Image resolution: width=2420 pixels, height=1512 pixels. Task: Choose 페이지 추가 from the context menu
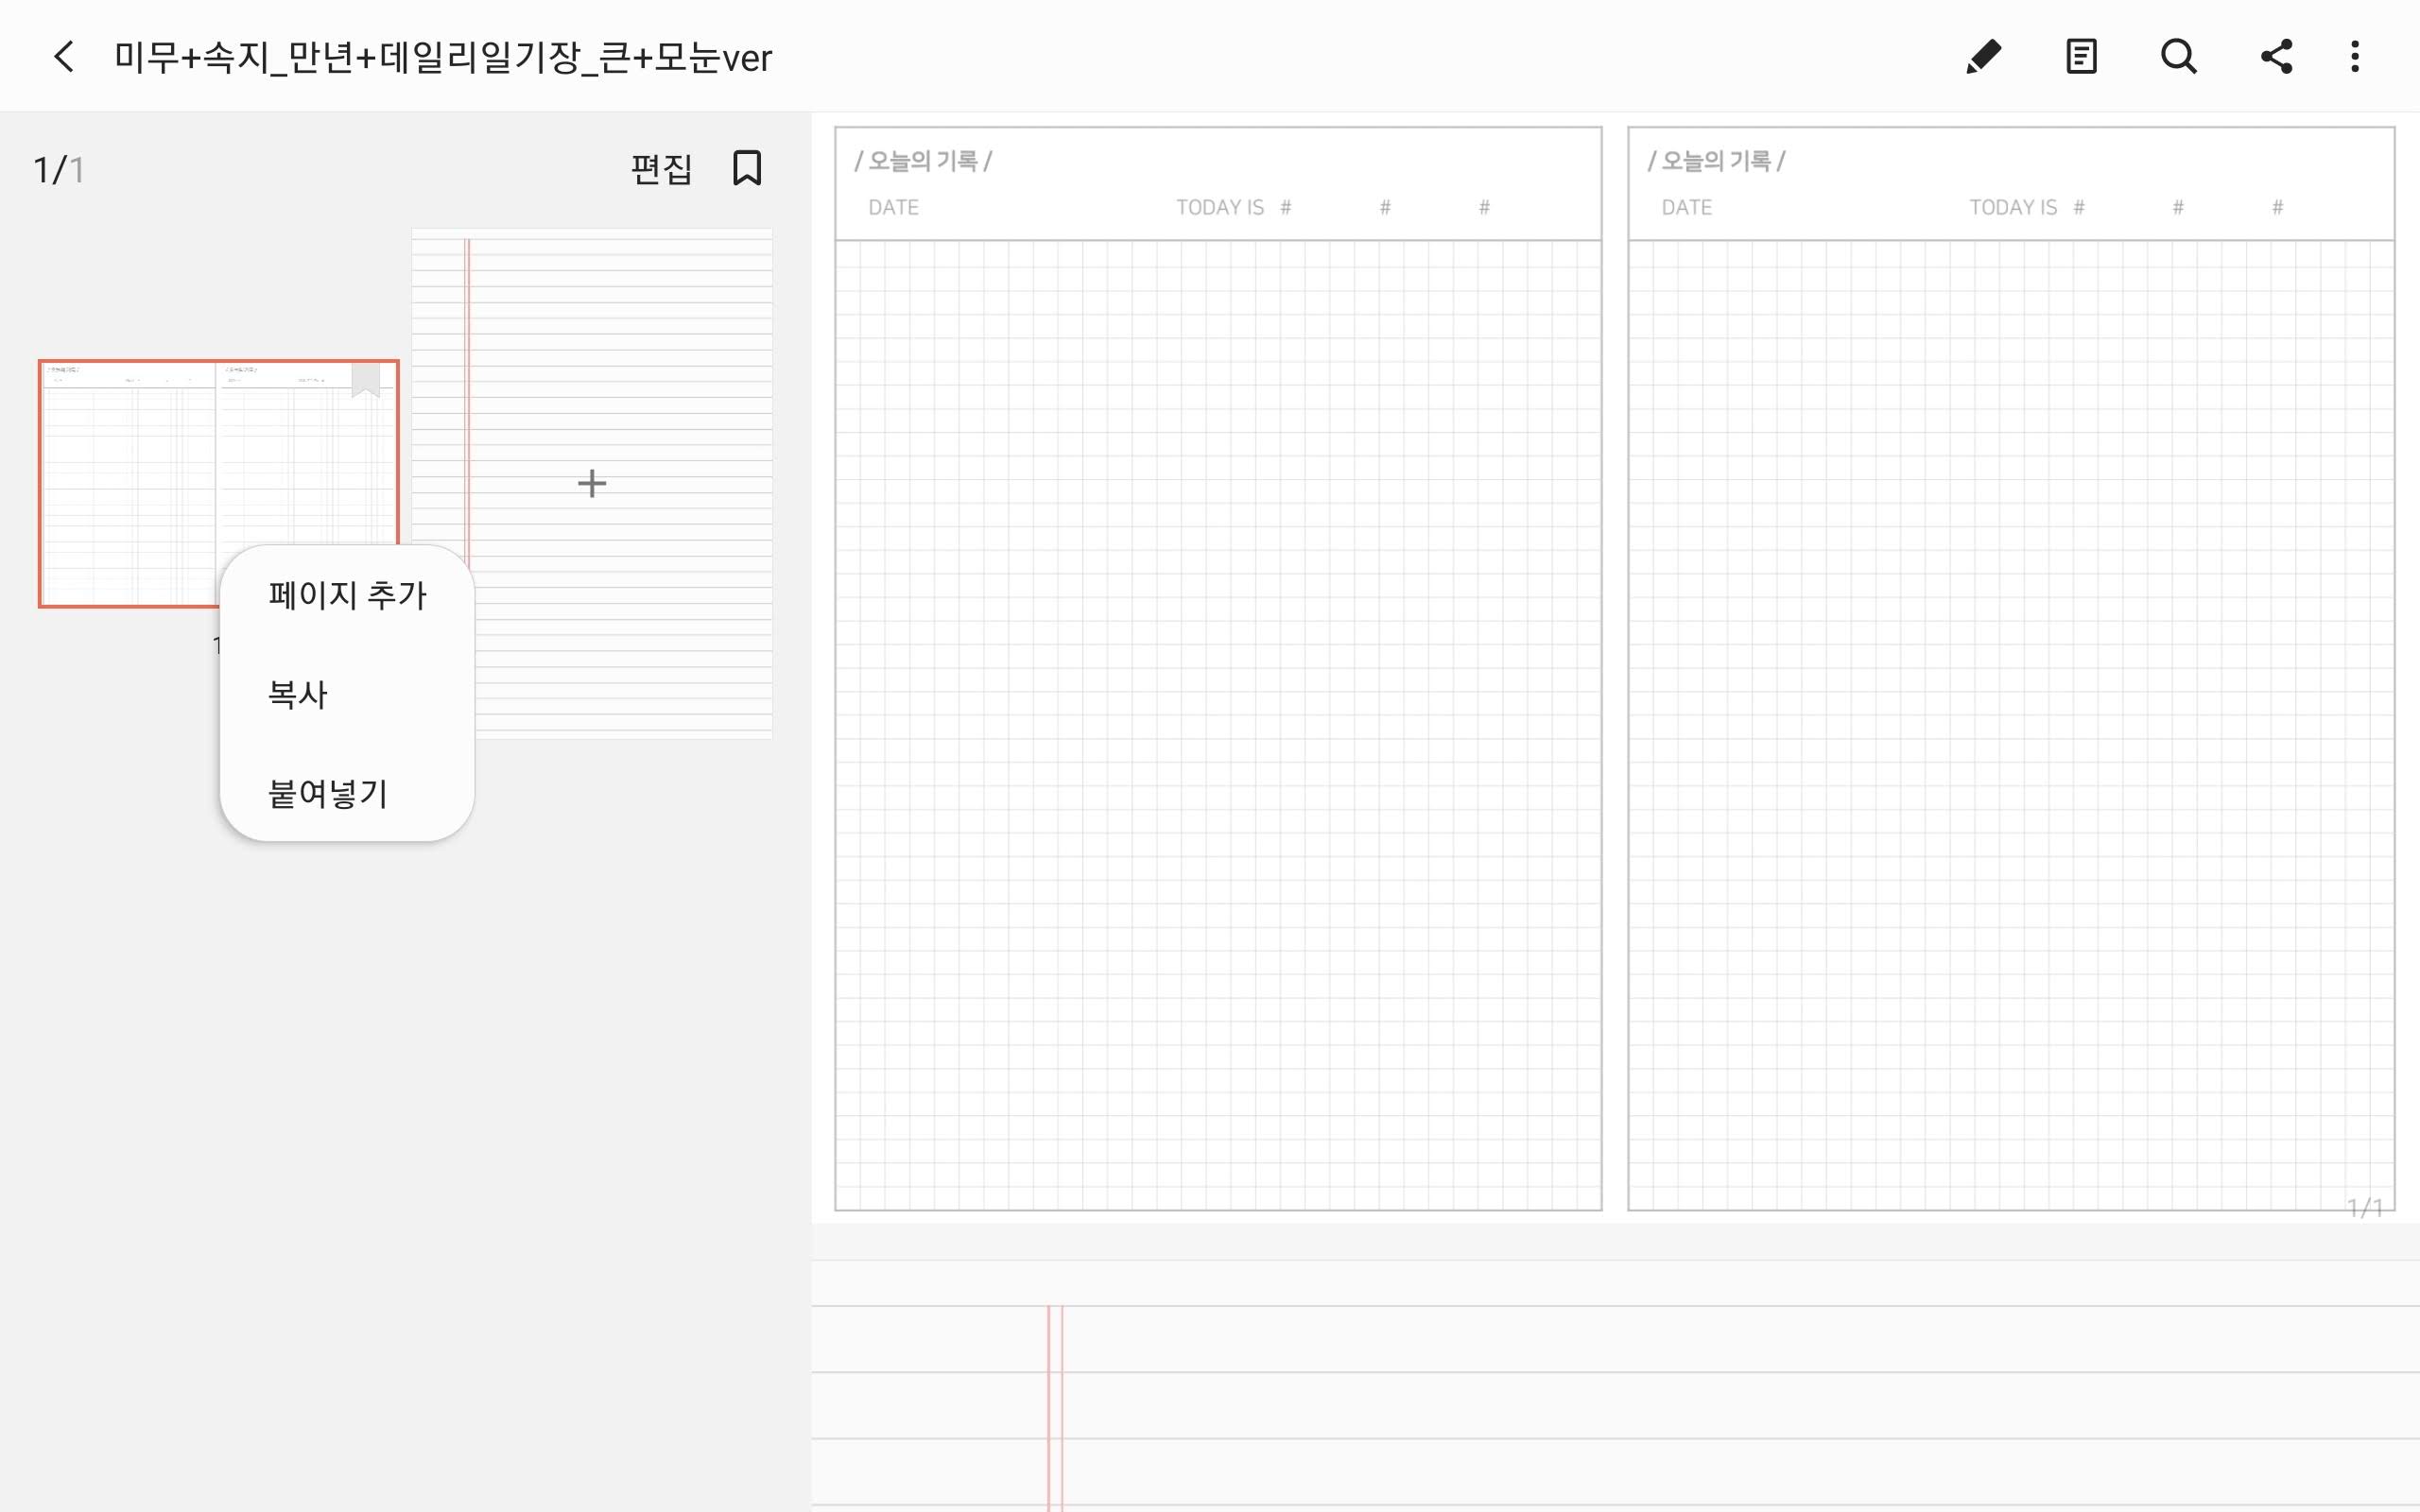347,595
